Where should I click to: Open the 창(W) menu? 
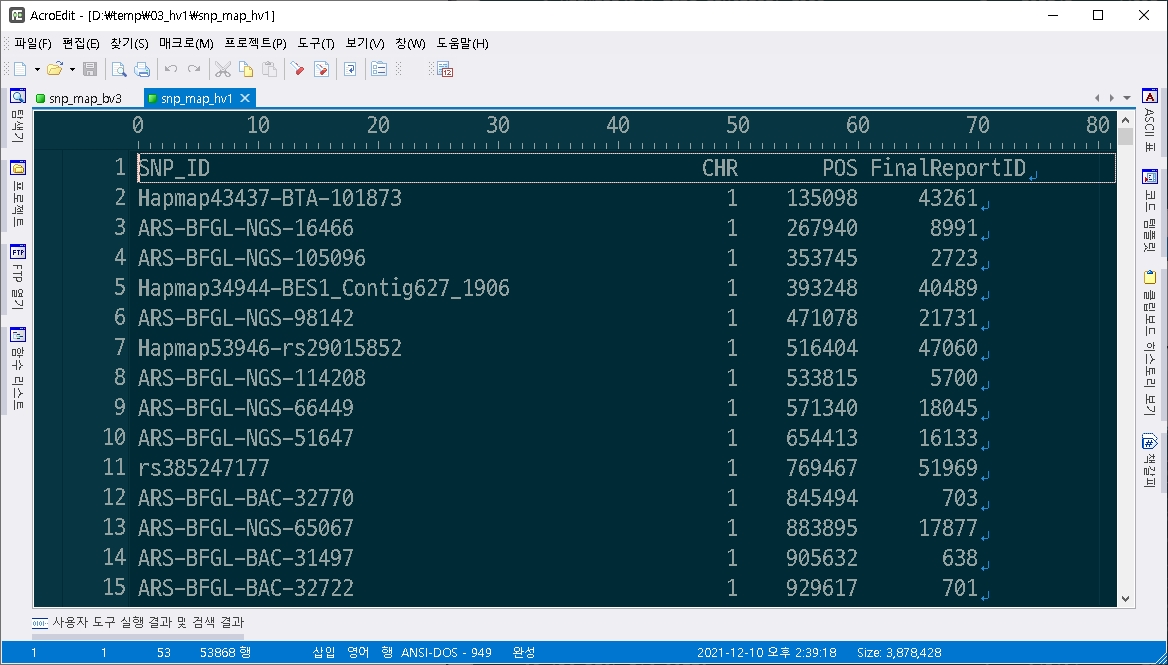pyautogui.click(x=410, y=43)
